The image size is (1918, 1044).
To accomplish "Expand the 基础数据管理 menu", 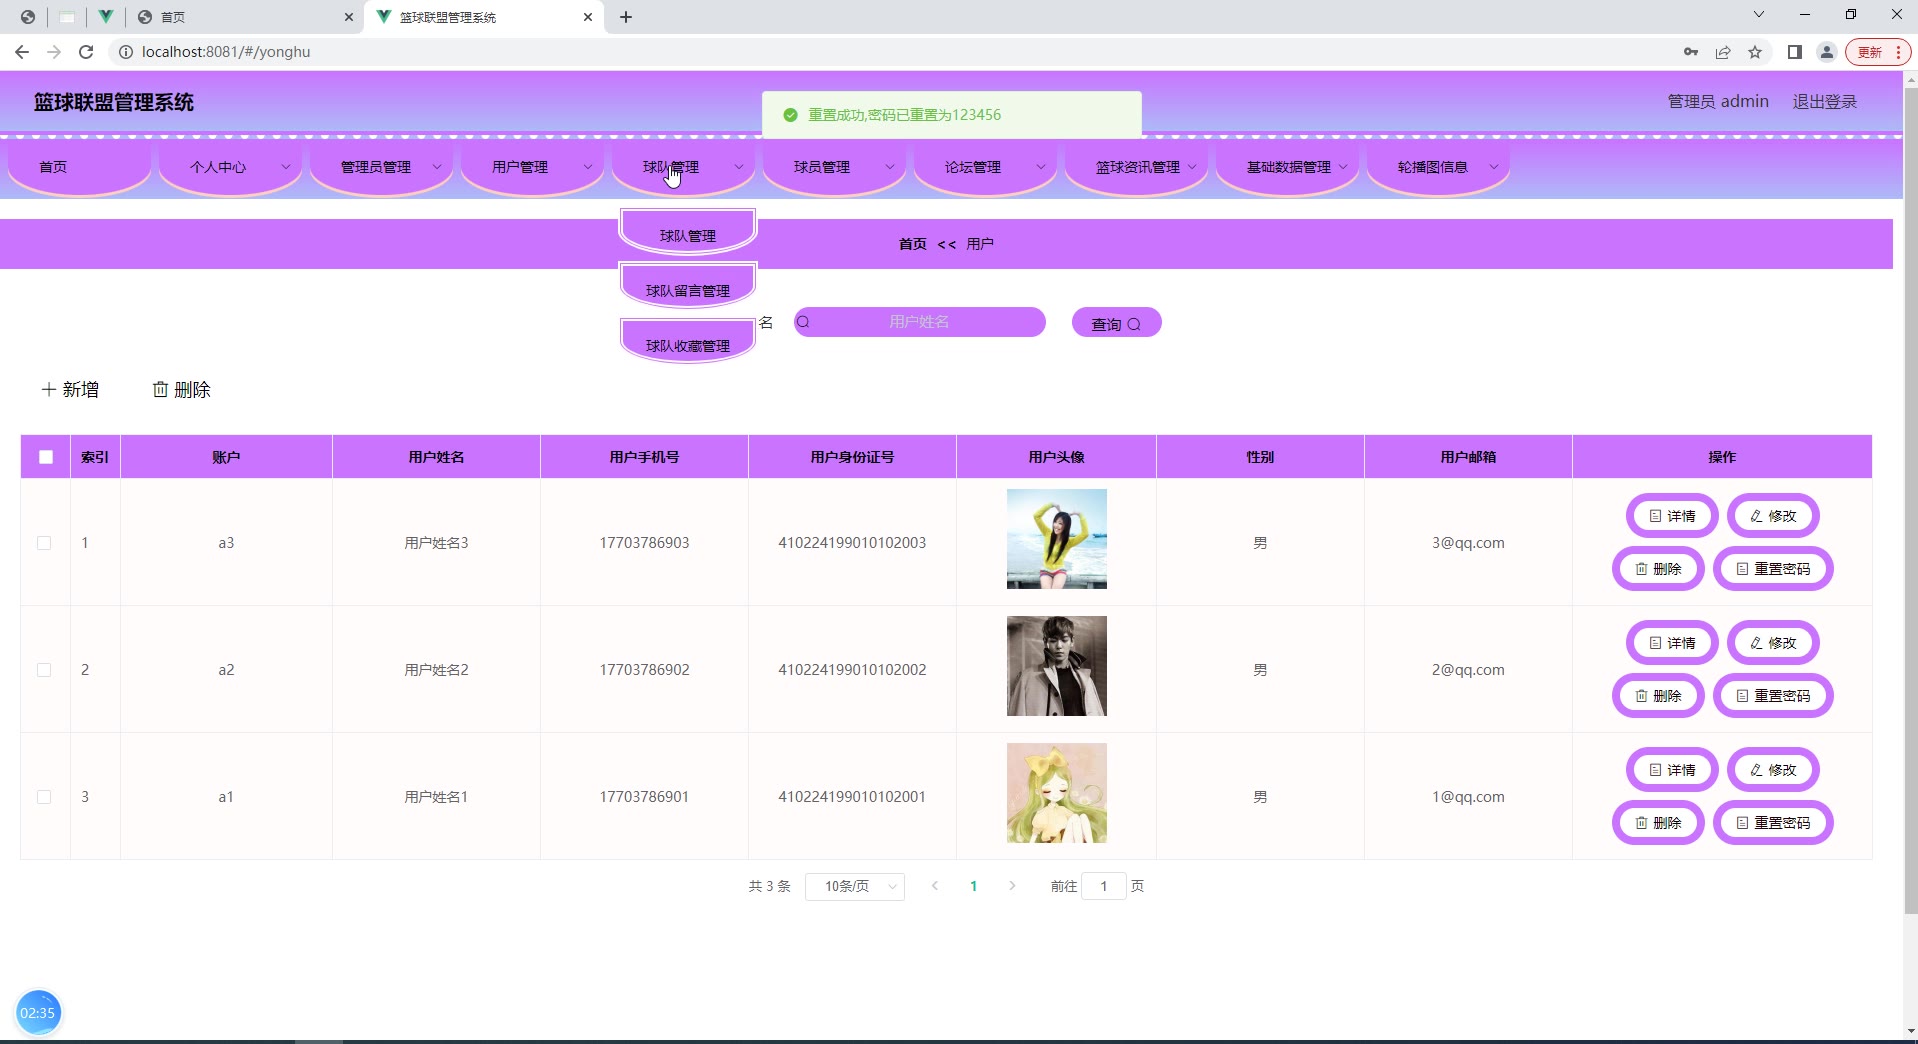I will click(x=1287, y=167).
